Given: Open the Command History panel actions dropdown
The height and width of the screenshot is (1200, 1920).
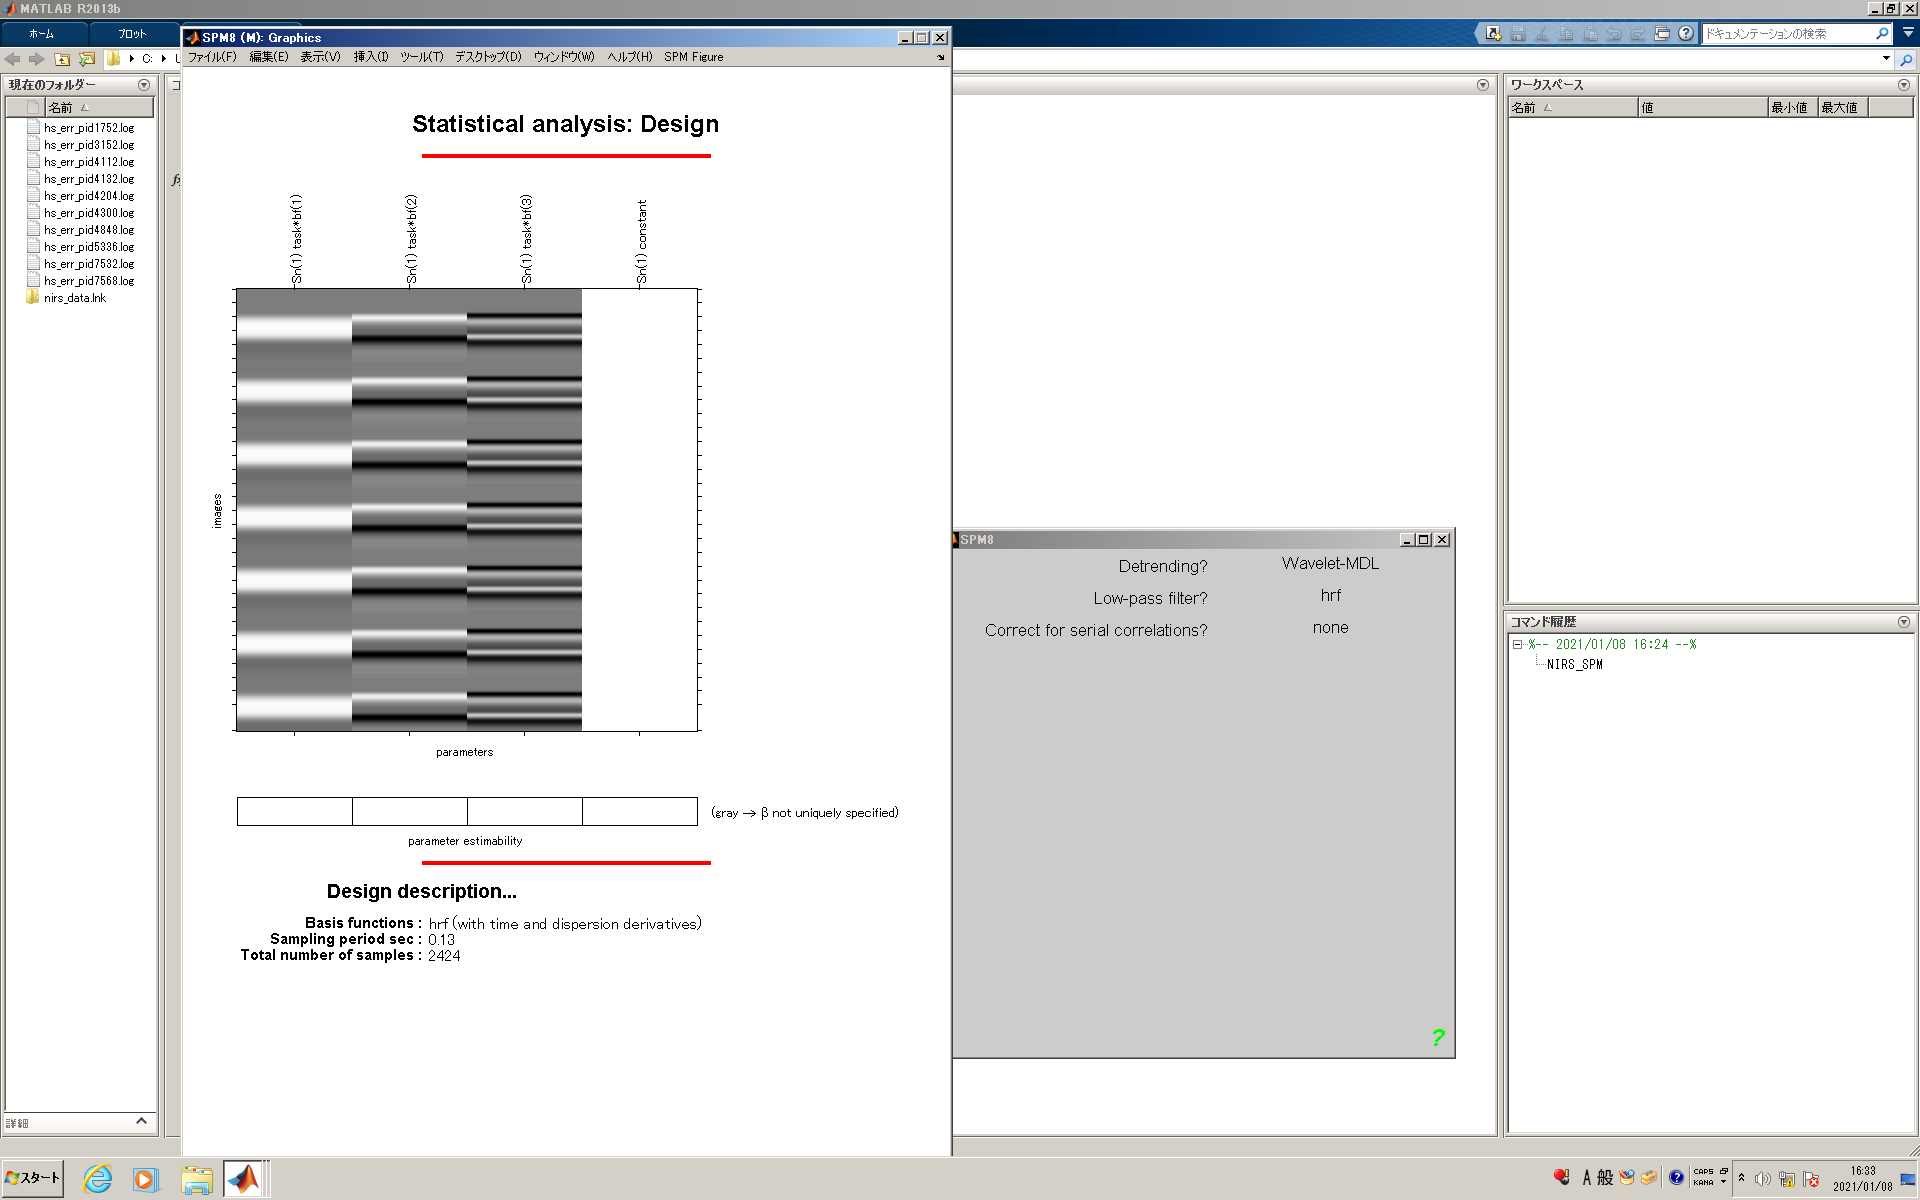Looking at the screenshot, I should (x=1903, y=622).
